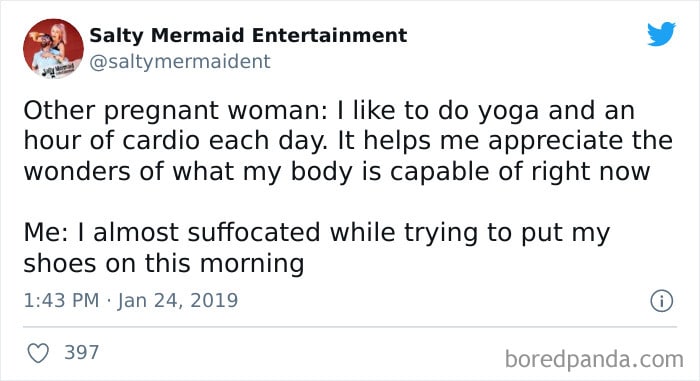Visit the @saltymermaident handle
Image resolution: width=700 pixels, height=381 pixels.
click(x=180, y=61)
